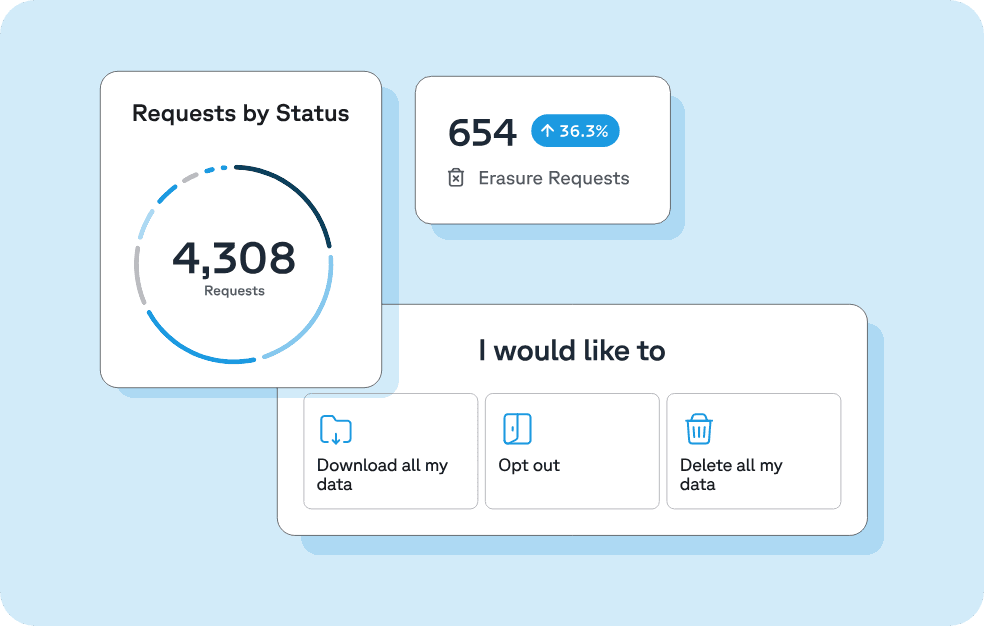Select the gray segment of the donut chart
This screenshot has height=626, width=984.
138,272
